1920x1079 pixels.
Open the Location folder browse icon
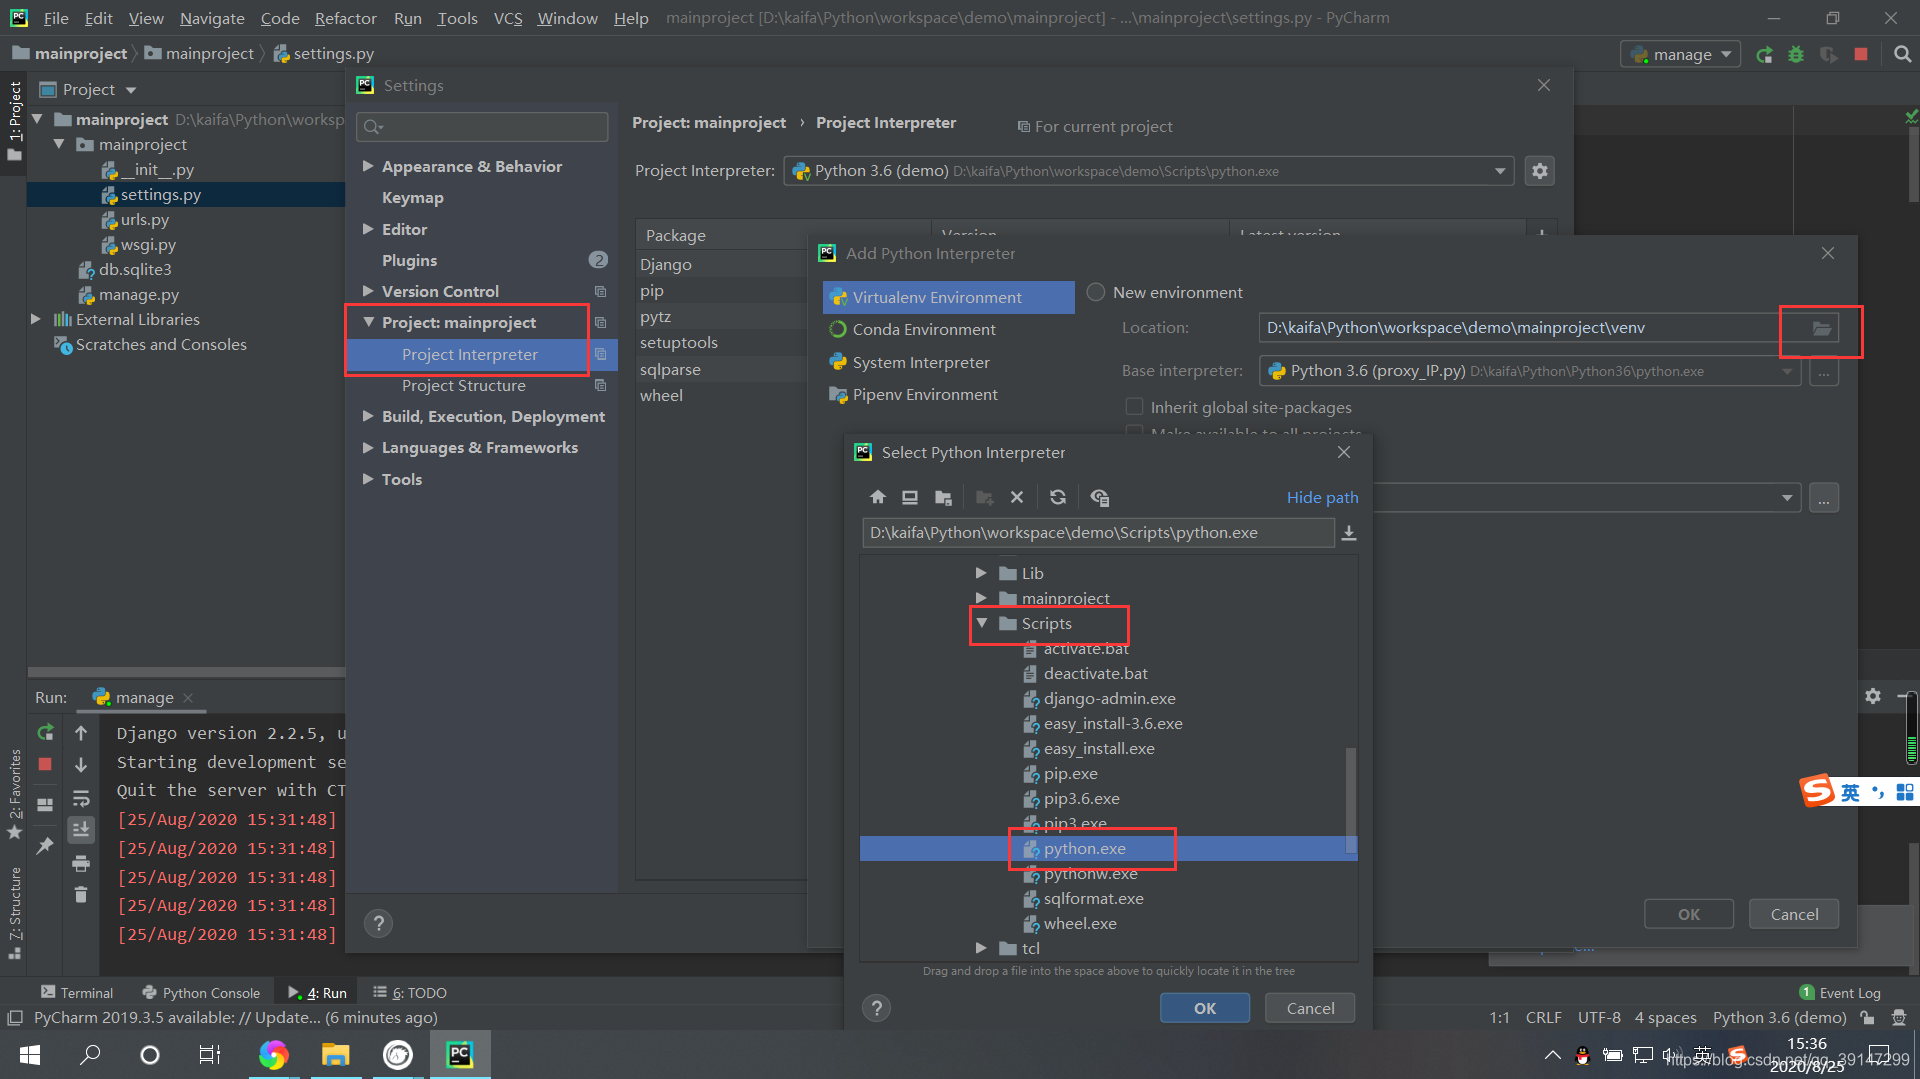(x=1822, y=328)
